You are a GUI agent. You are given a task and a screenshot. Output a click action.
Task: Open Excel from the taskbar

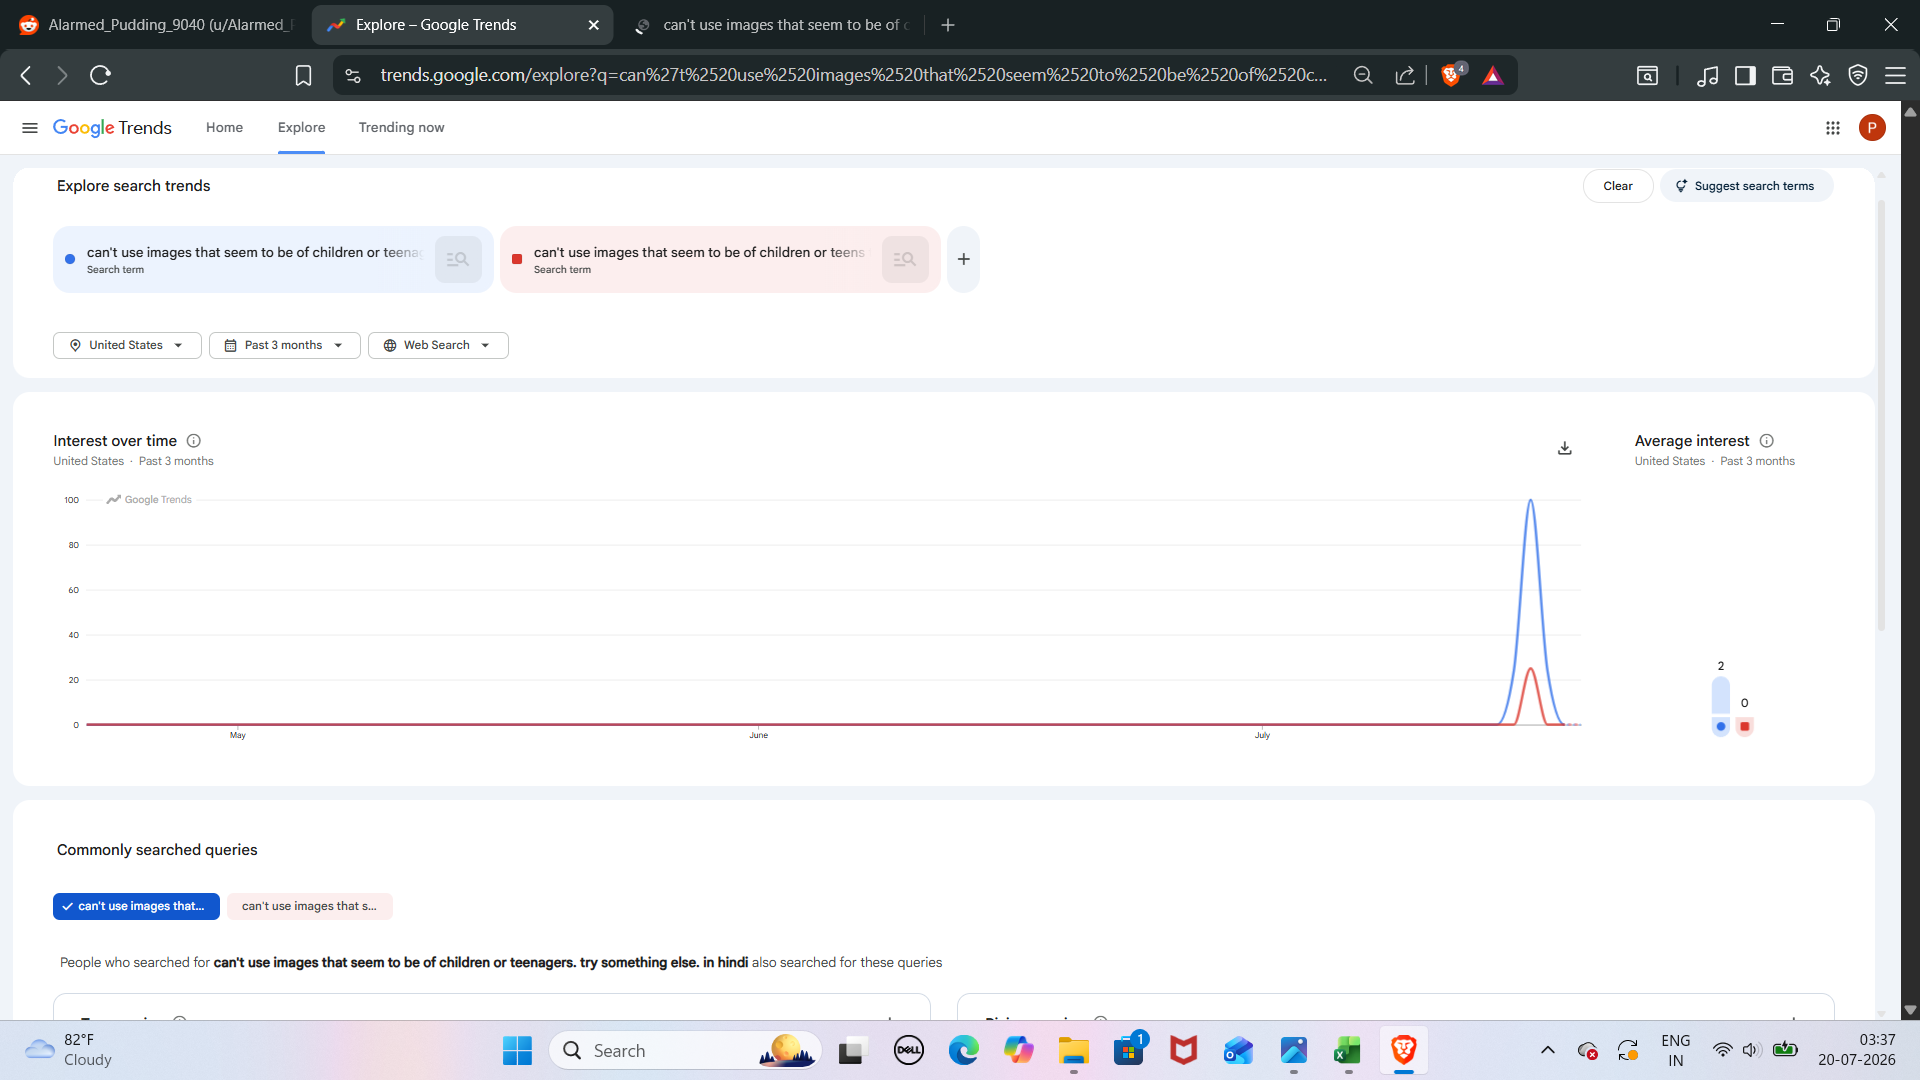click(x=1348, y=1051)
